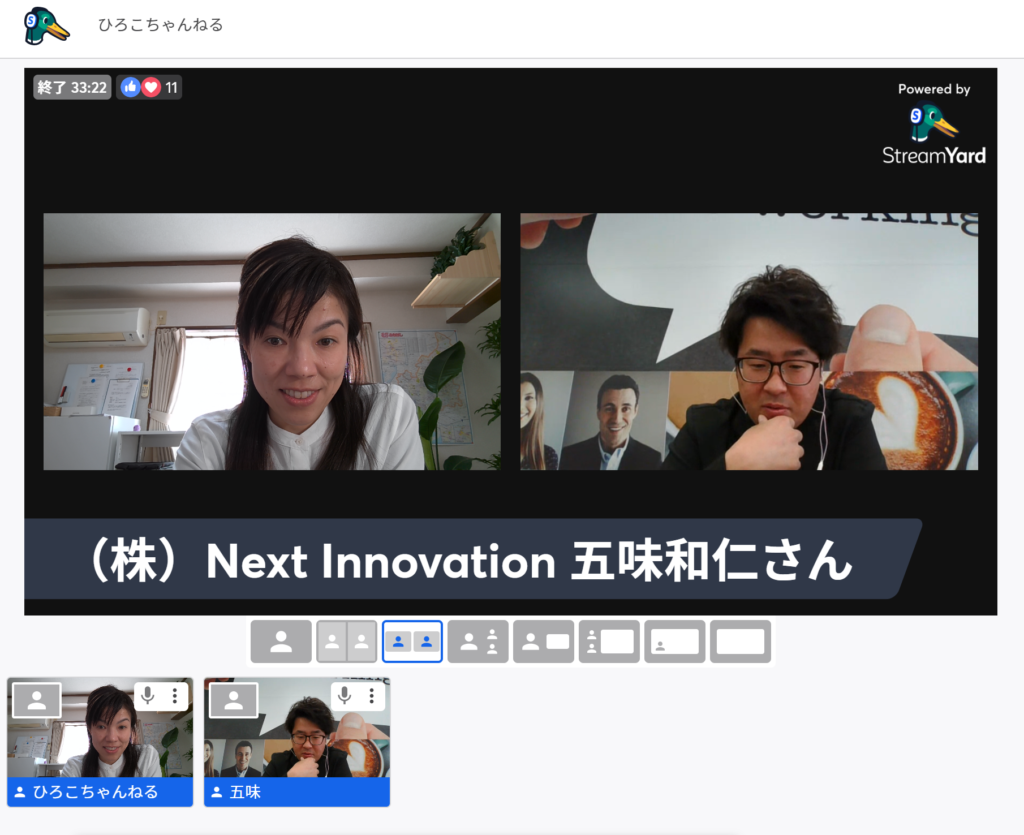Viewport: 1024px width, 835px height.
Task: Mute 五味 microphone
Action: click(x=345, y=696)
